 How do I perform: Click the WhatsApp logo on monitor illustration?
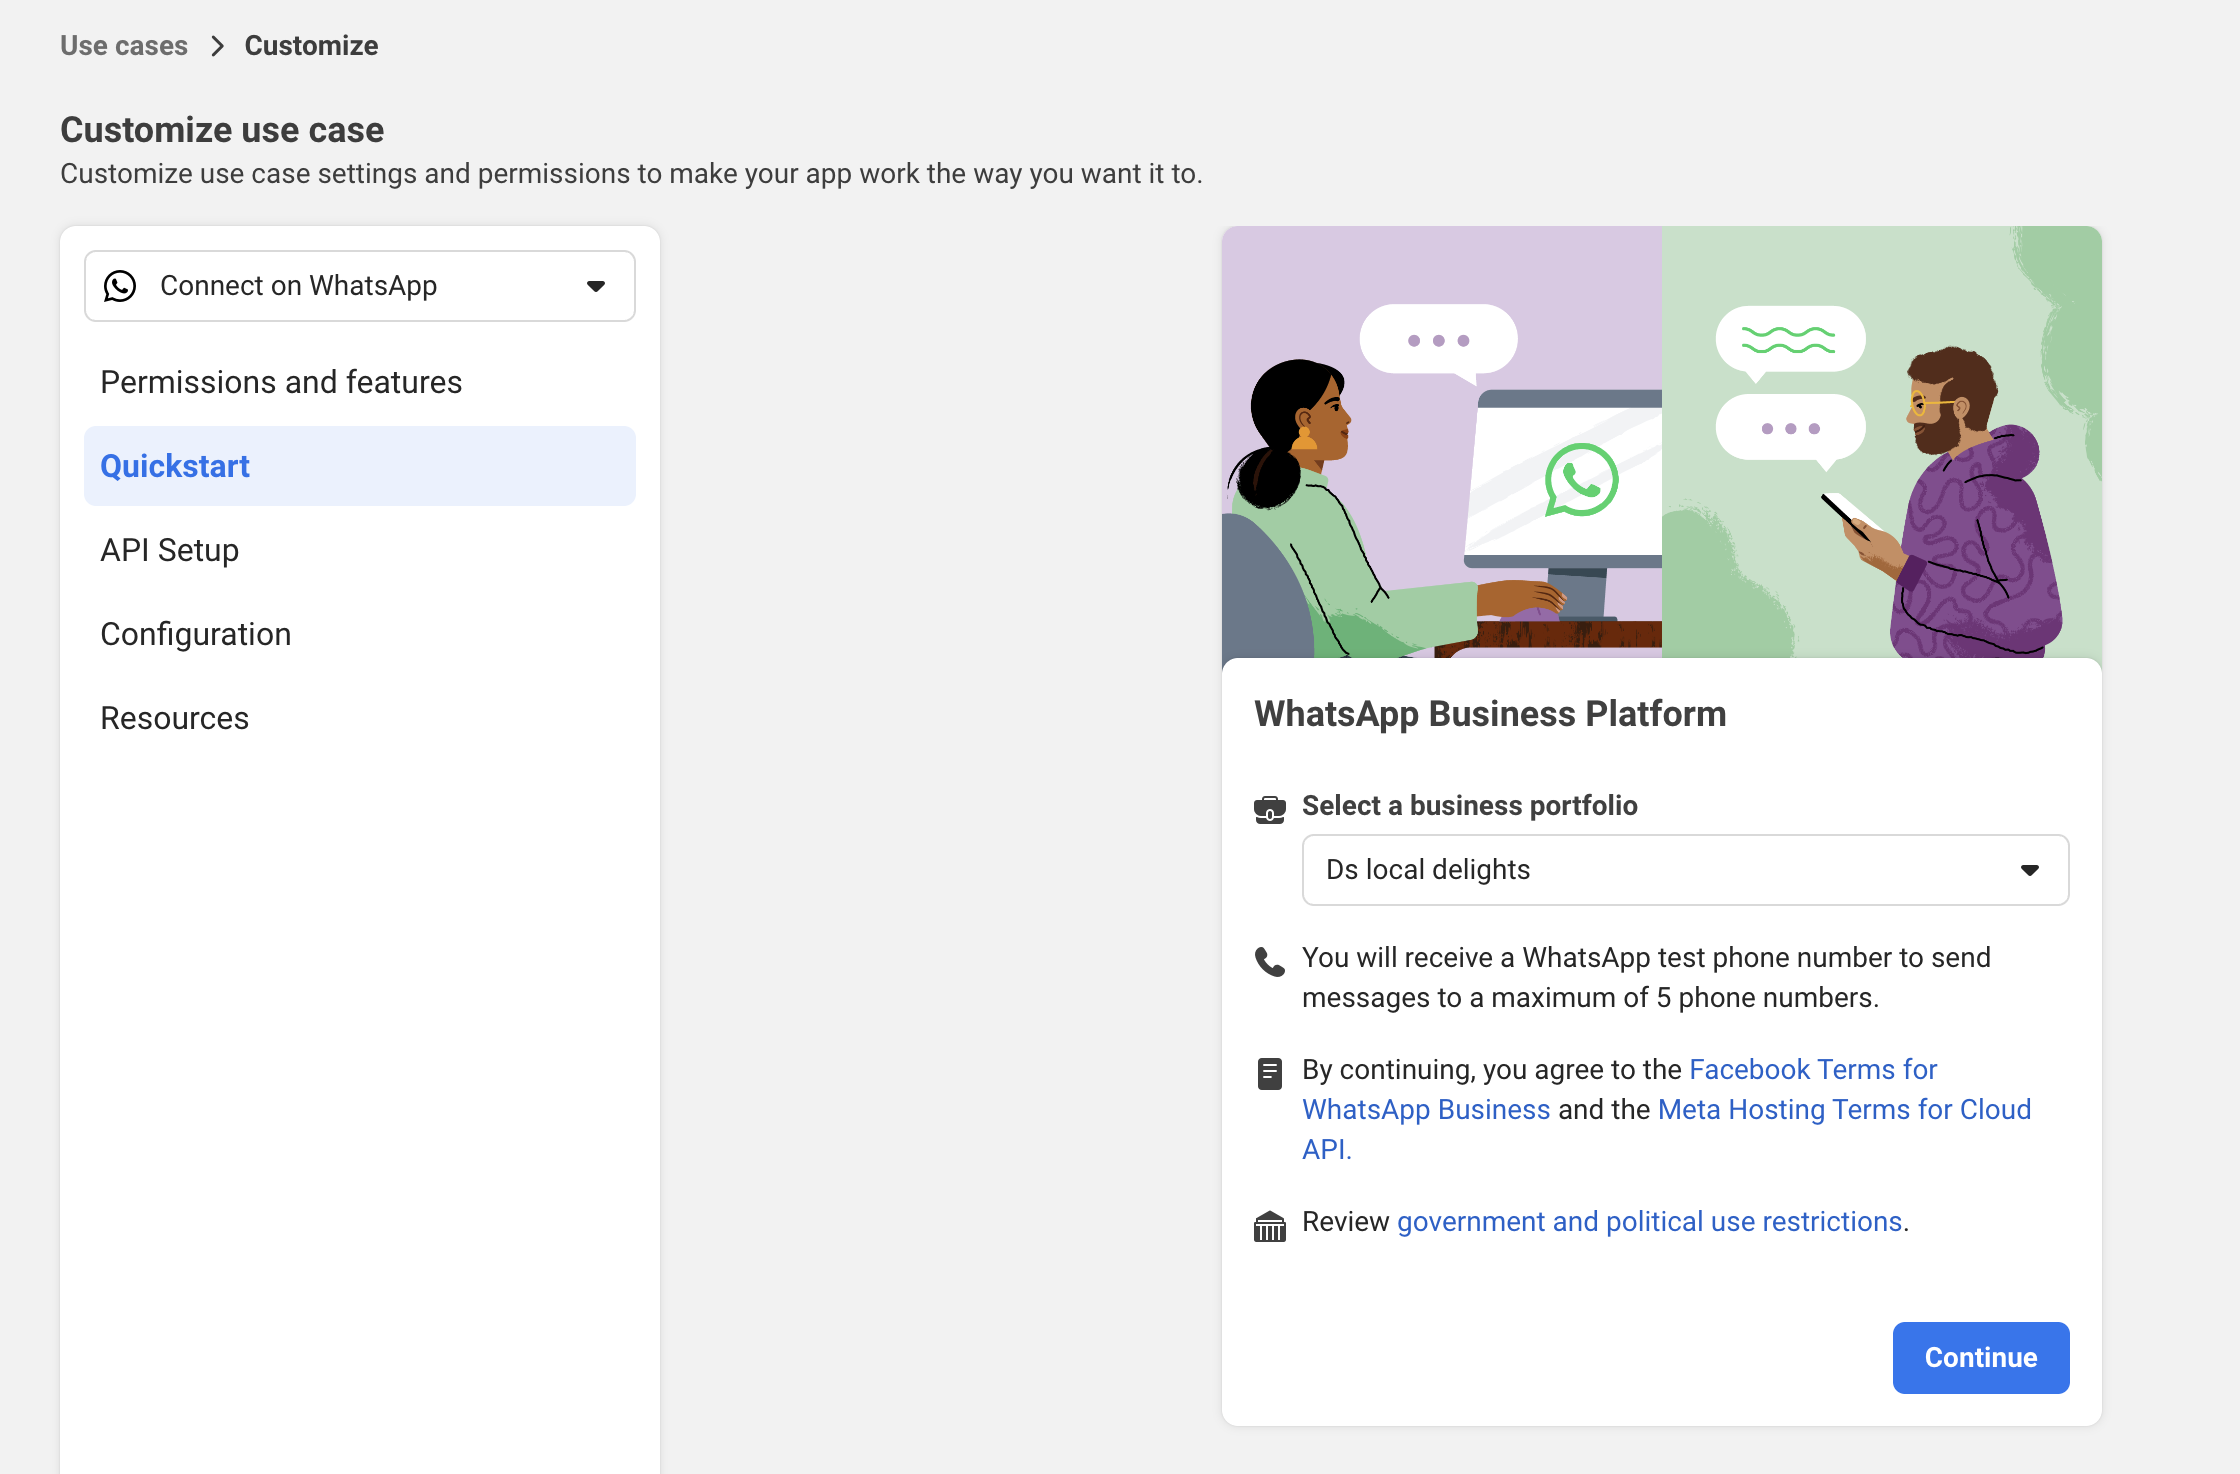tap(1581, 480)
